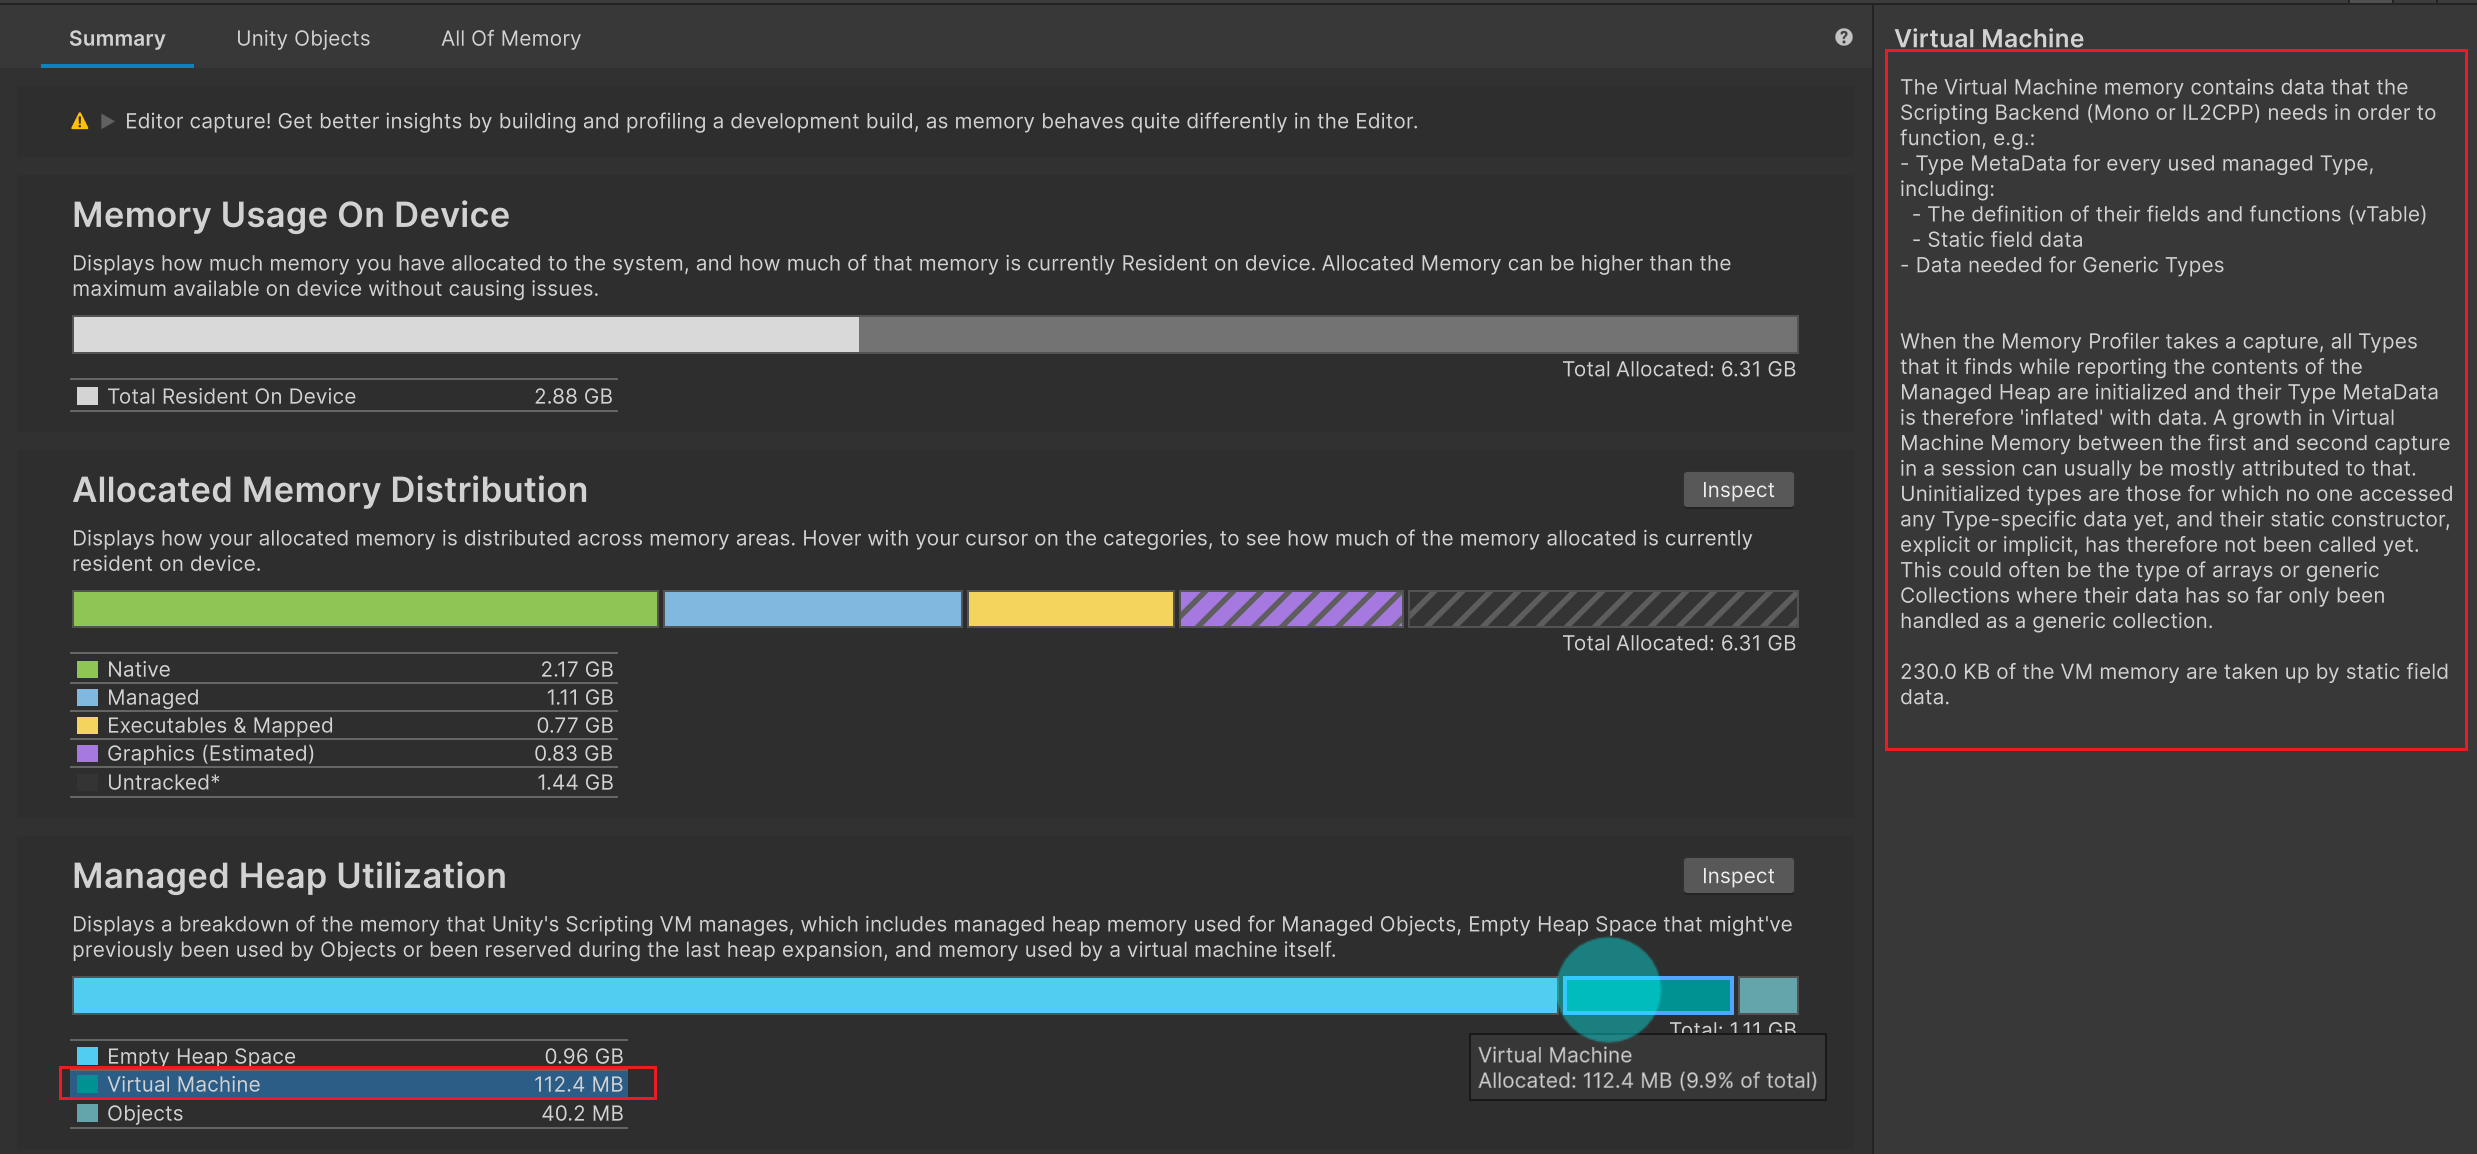Click the striped Untracked bar segment

click(x=1602, y=609)
